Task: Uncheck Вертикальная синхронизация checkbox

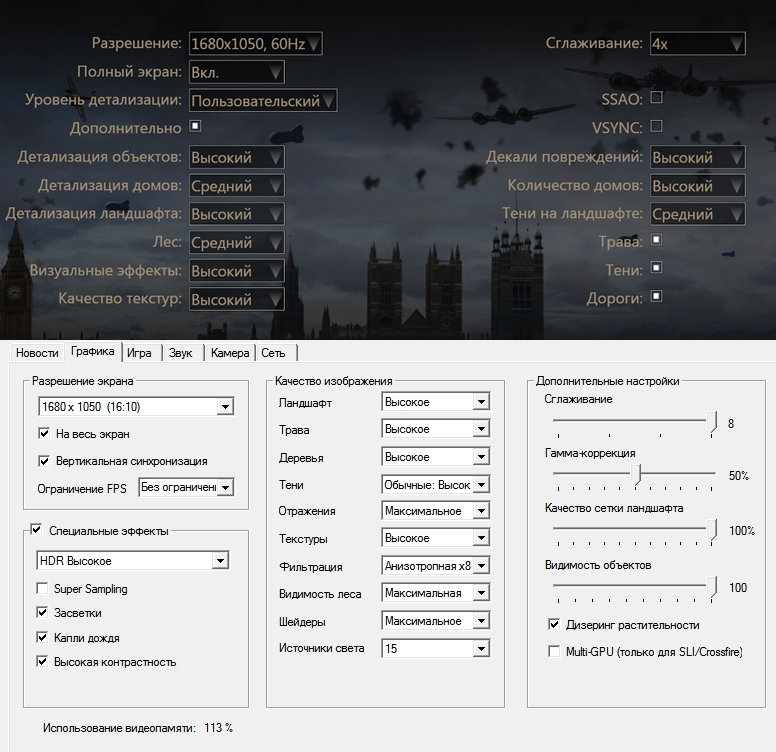Action: point(44,461)
